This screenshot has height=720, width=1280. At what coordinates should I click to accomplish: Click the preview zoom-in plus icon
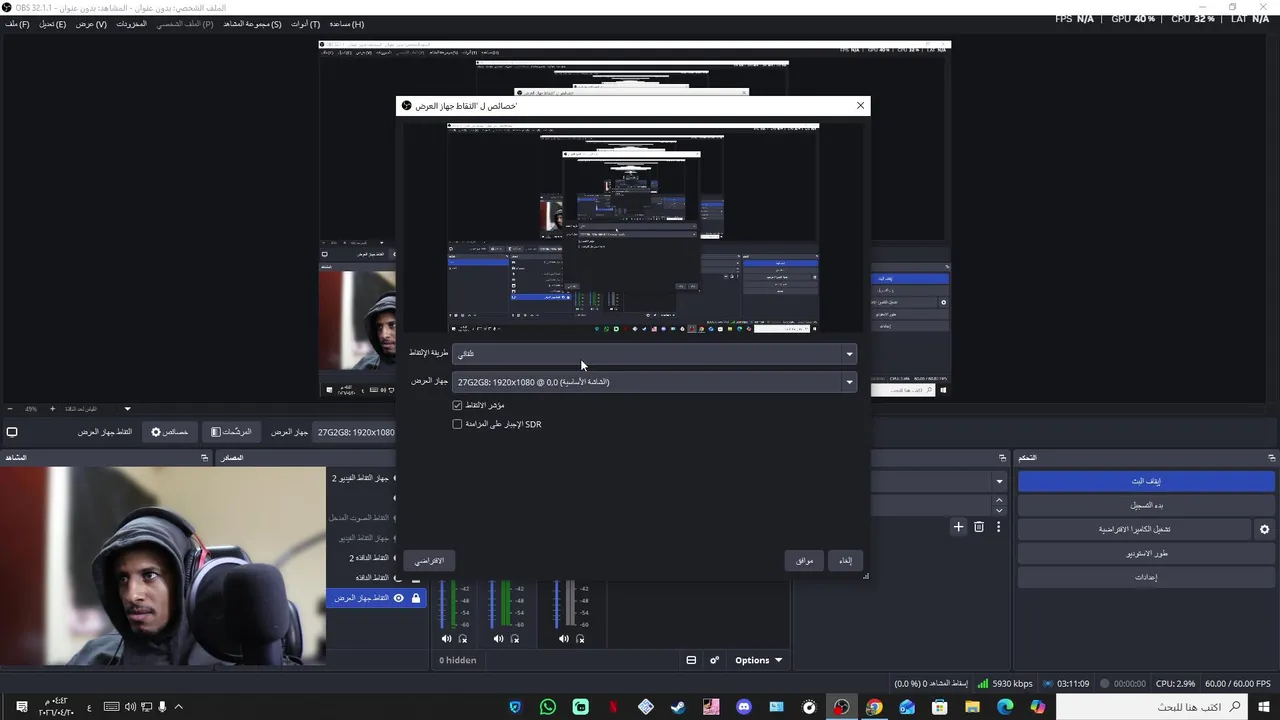tap(53, 408)
